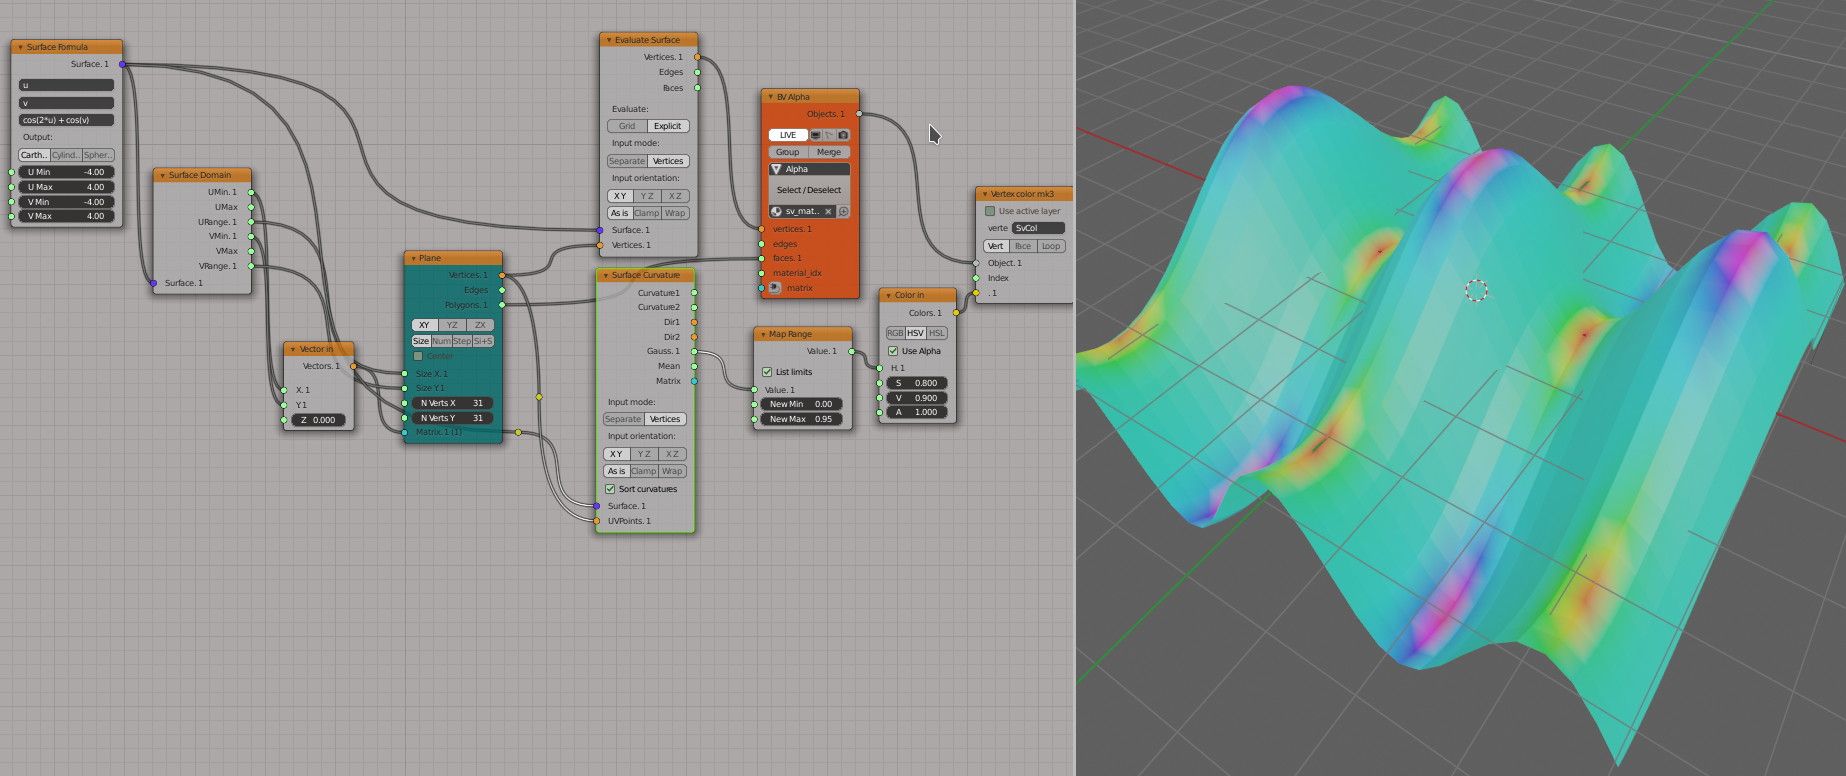
Task: Click the Alpha object triangle icon
Action: 776,169
